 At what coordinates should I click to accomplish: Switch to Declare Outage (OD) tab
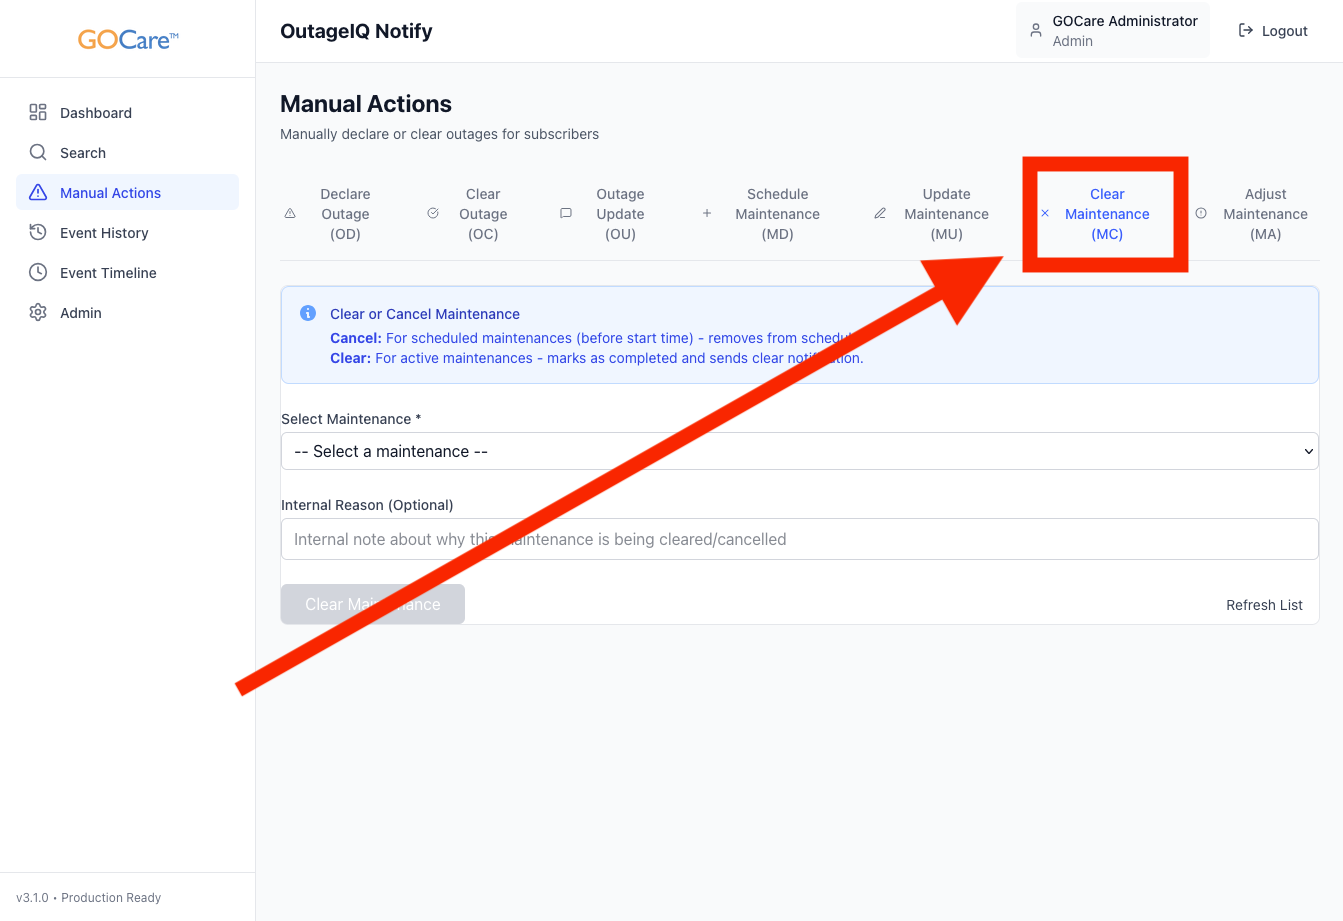345,214
